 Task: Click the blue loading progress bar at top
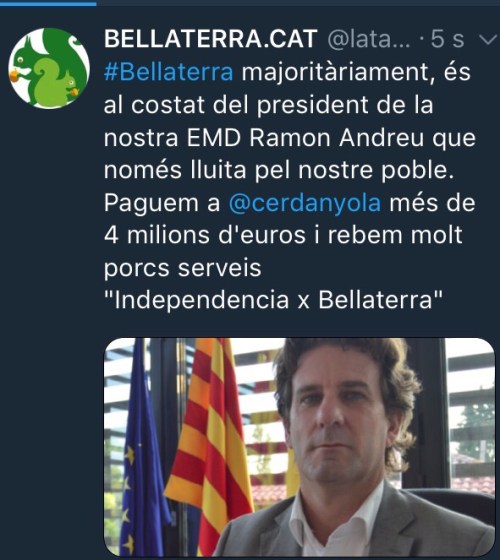pos(48,2)
